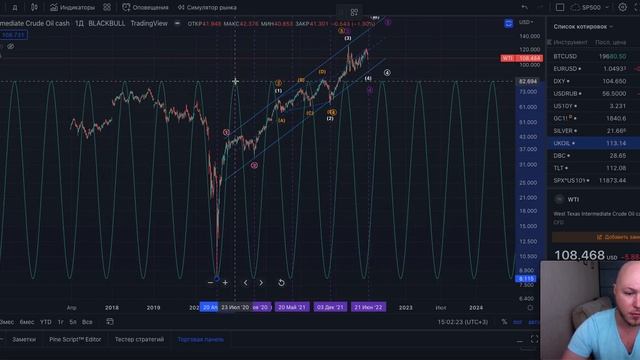Select the 5л time range
The image size is (640, 360).
(x=73, y=322)
